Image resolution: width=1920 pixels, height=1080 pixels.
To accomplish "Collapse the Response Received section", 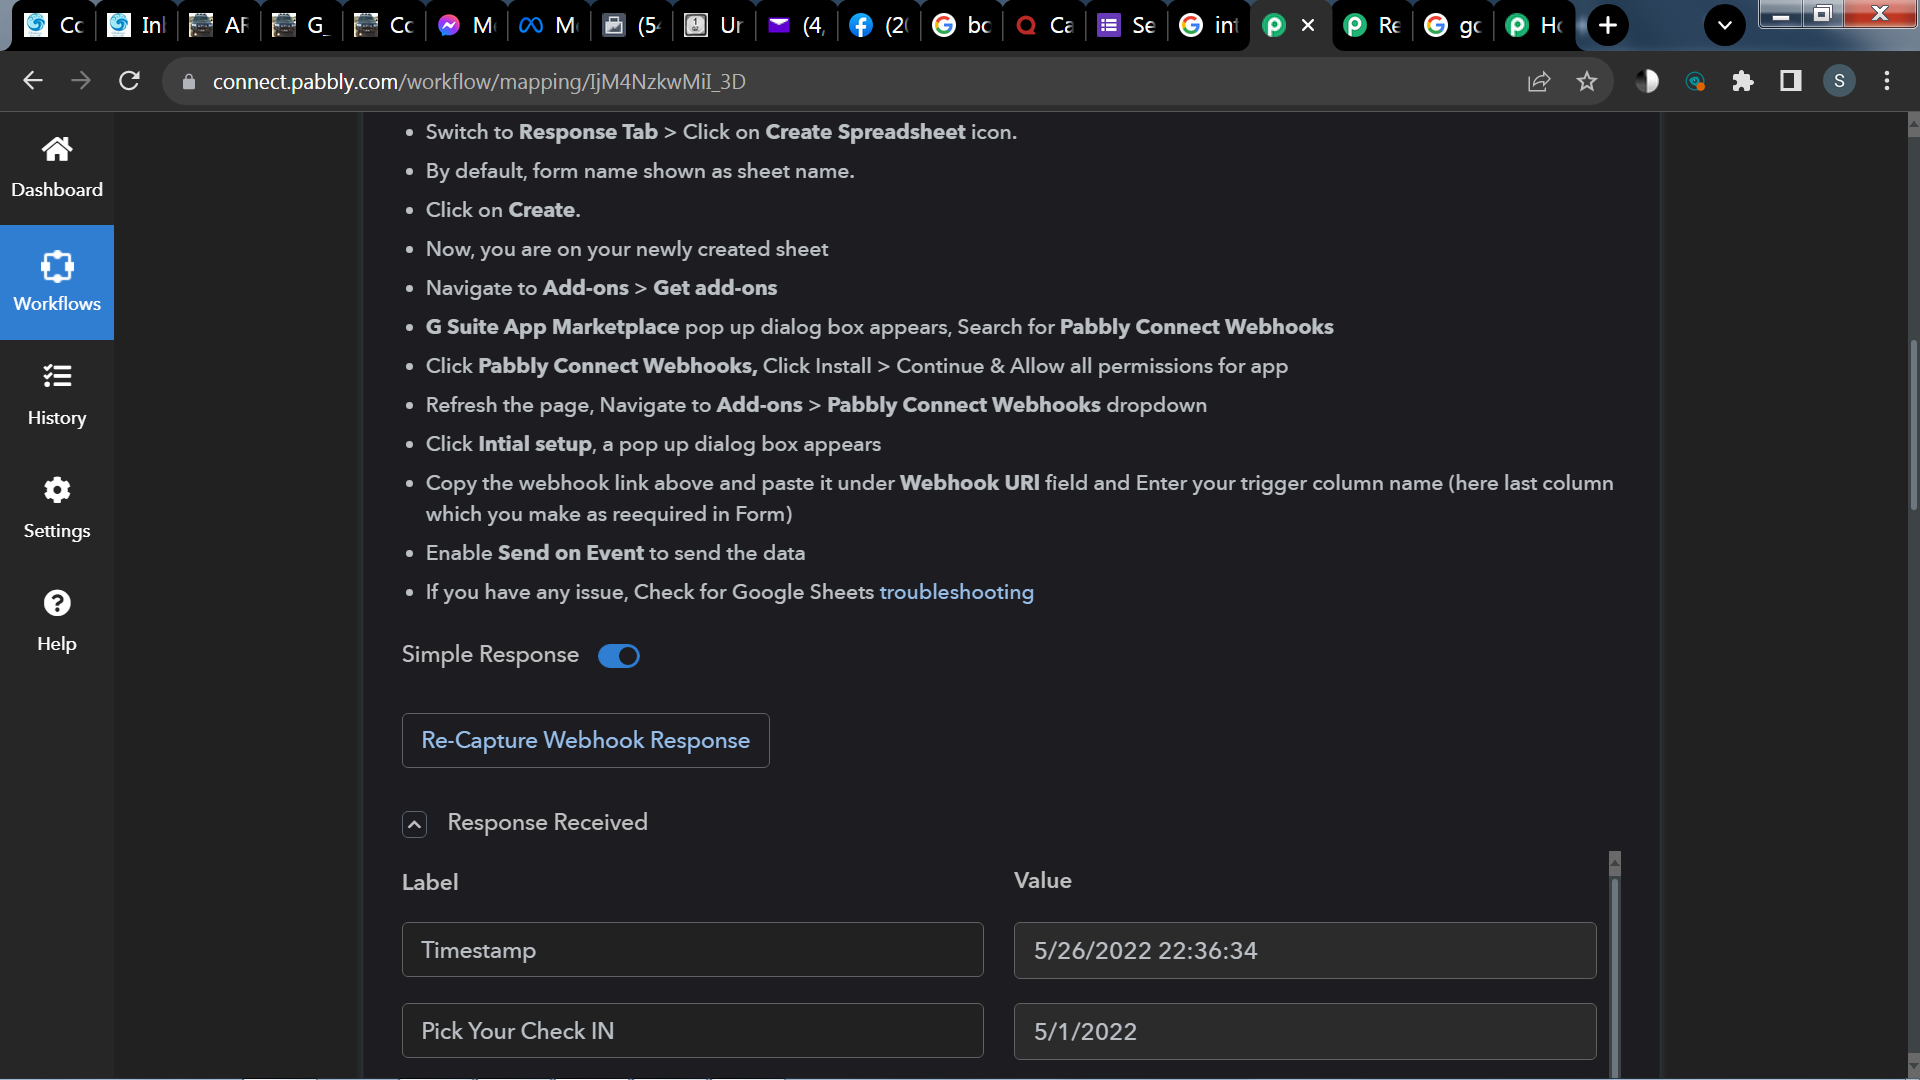I will (x=414, y=824).
